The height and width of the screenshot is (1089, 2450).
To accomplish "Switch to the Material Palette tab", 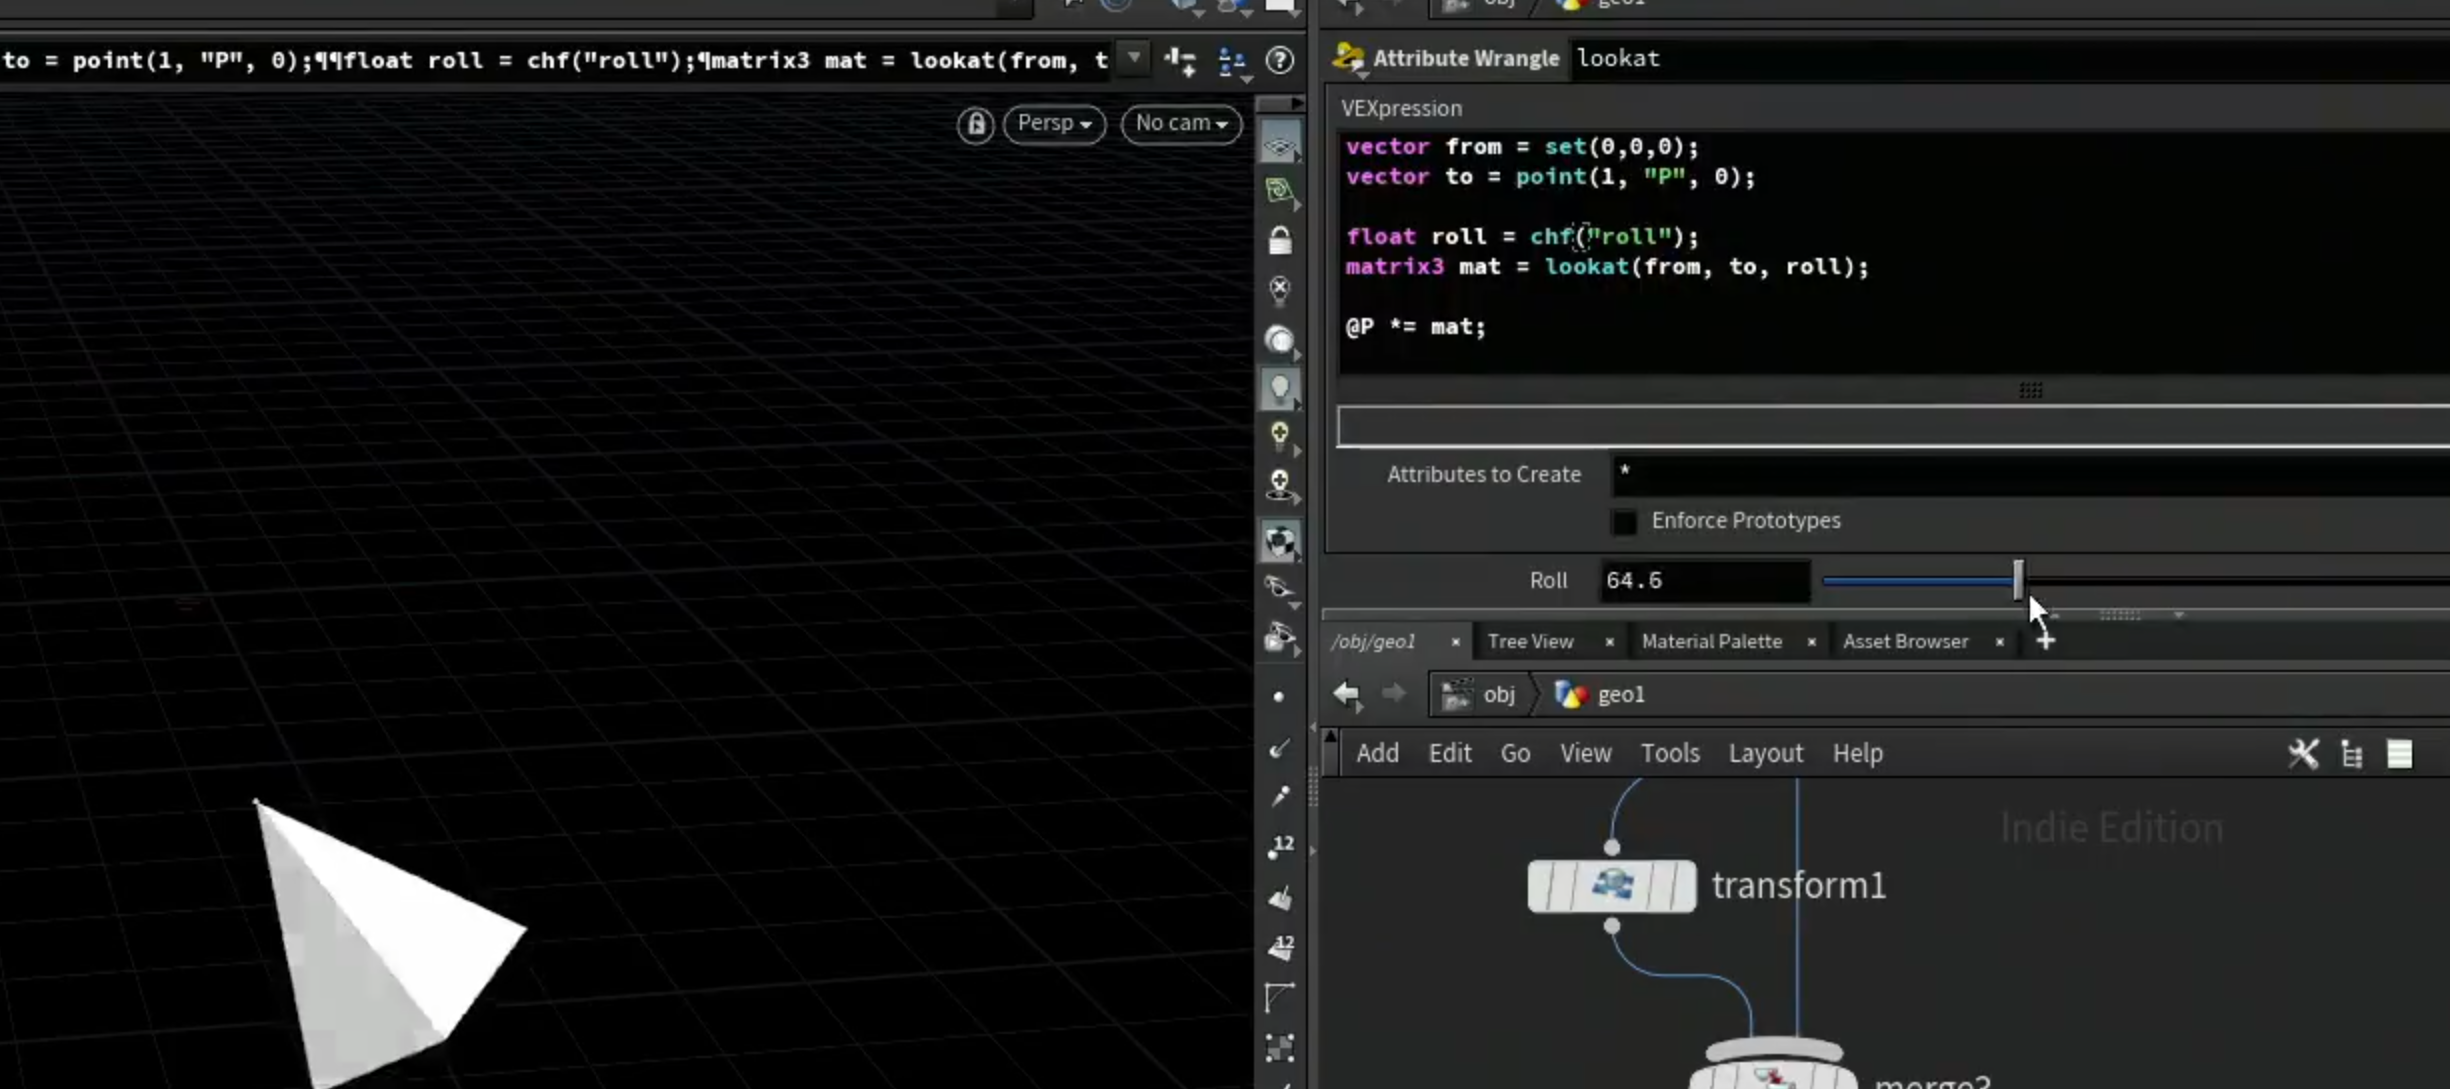I will (x=1711, y=642).
